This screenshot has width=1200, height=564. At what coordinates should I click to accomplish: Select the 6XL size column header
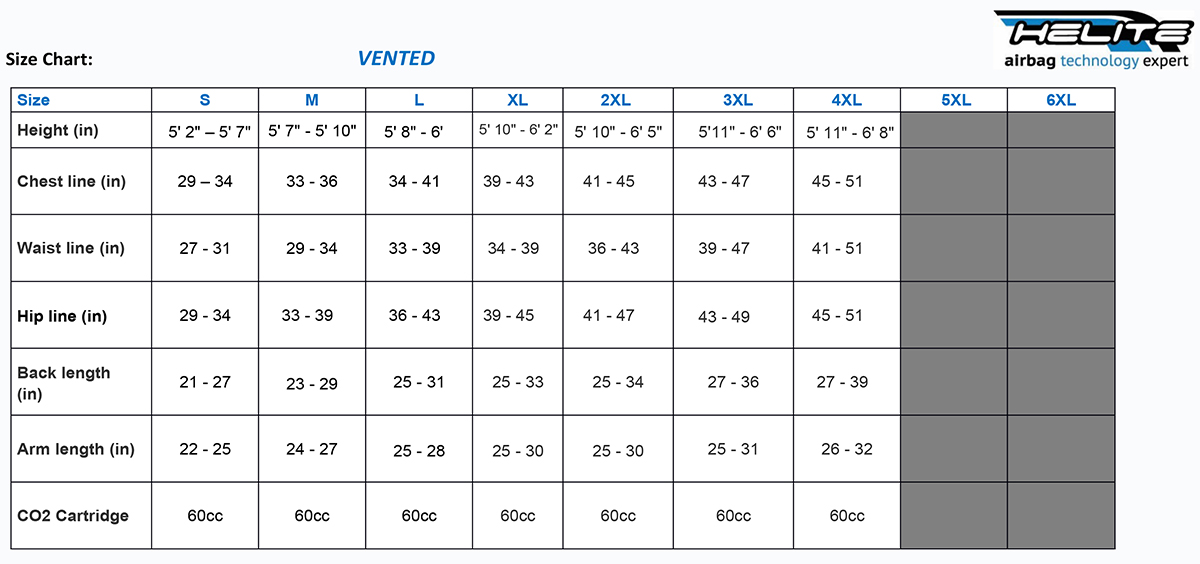pos(1060,100)
